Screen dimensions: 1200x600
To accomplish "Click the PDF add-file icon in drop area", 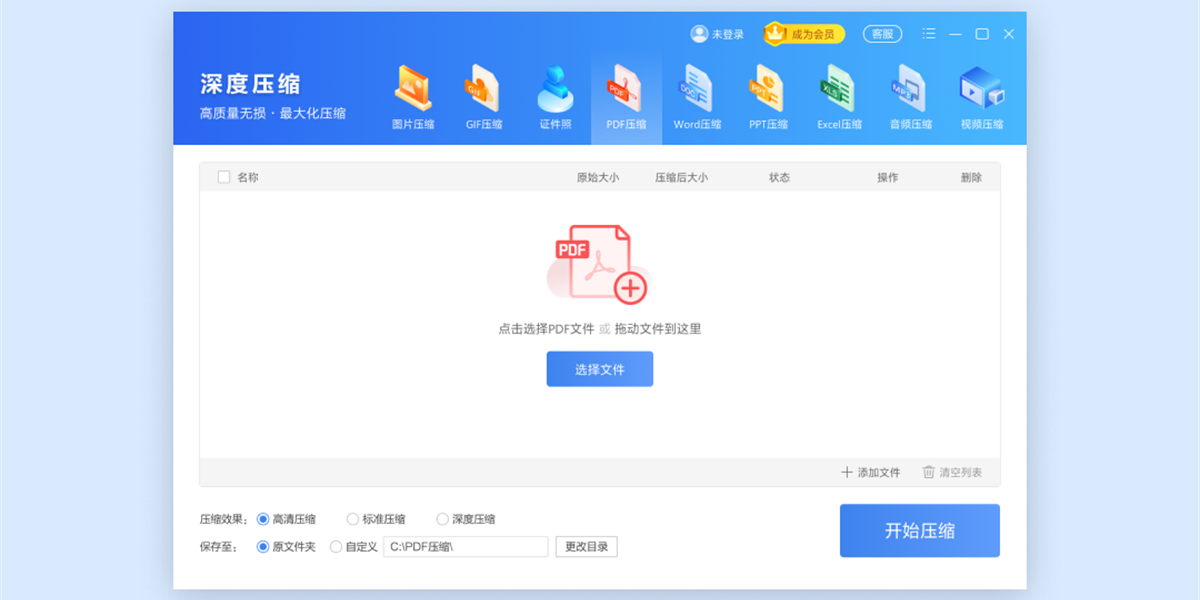I will click(599, 264).
